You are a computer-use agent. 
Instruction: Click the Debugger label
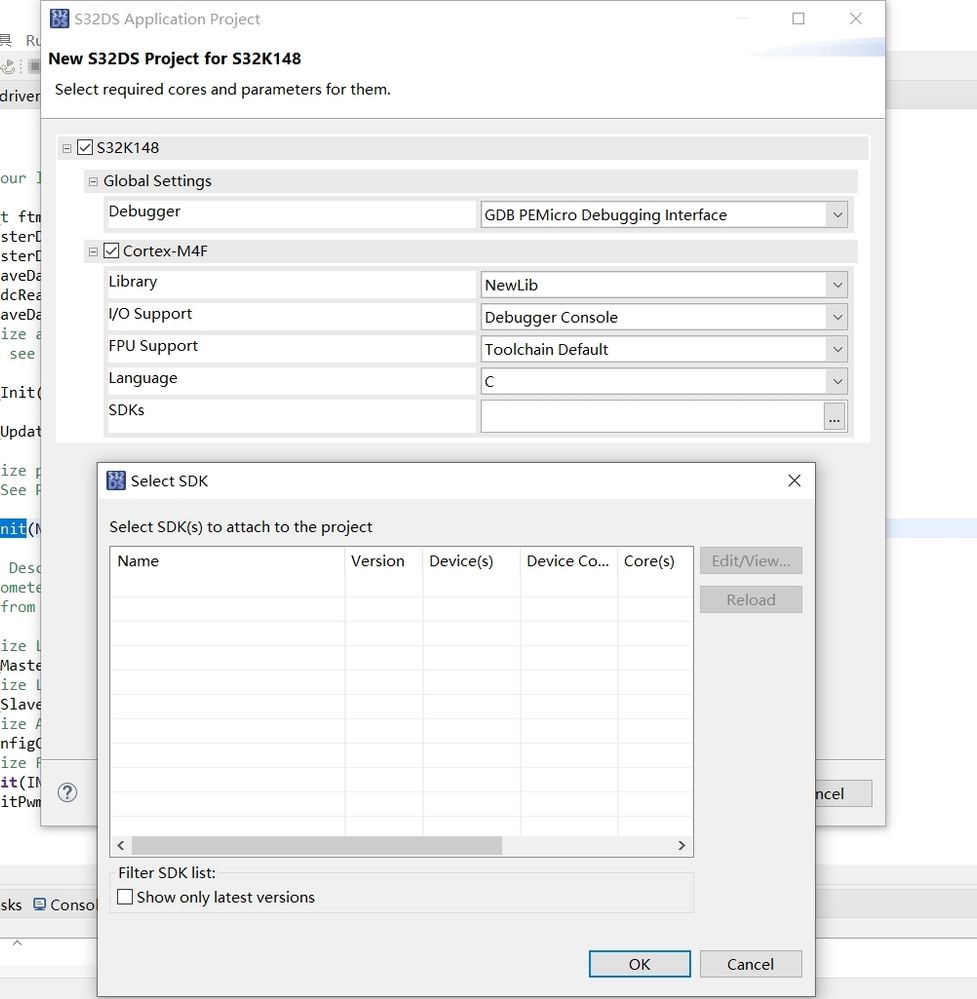[145, 211]
